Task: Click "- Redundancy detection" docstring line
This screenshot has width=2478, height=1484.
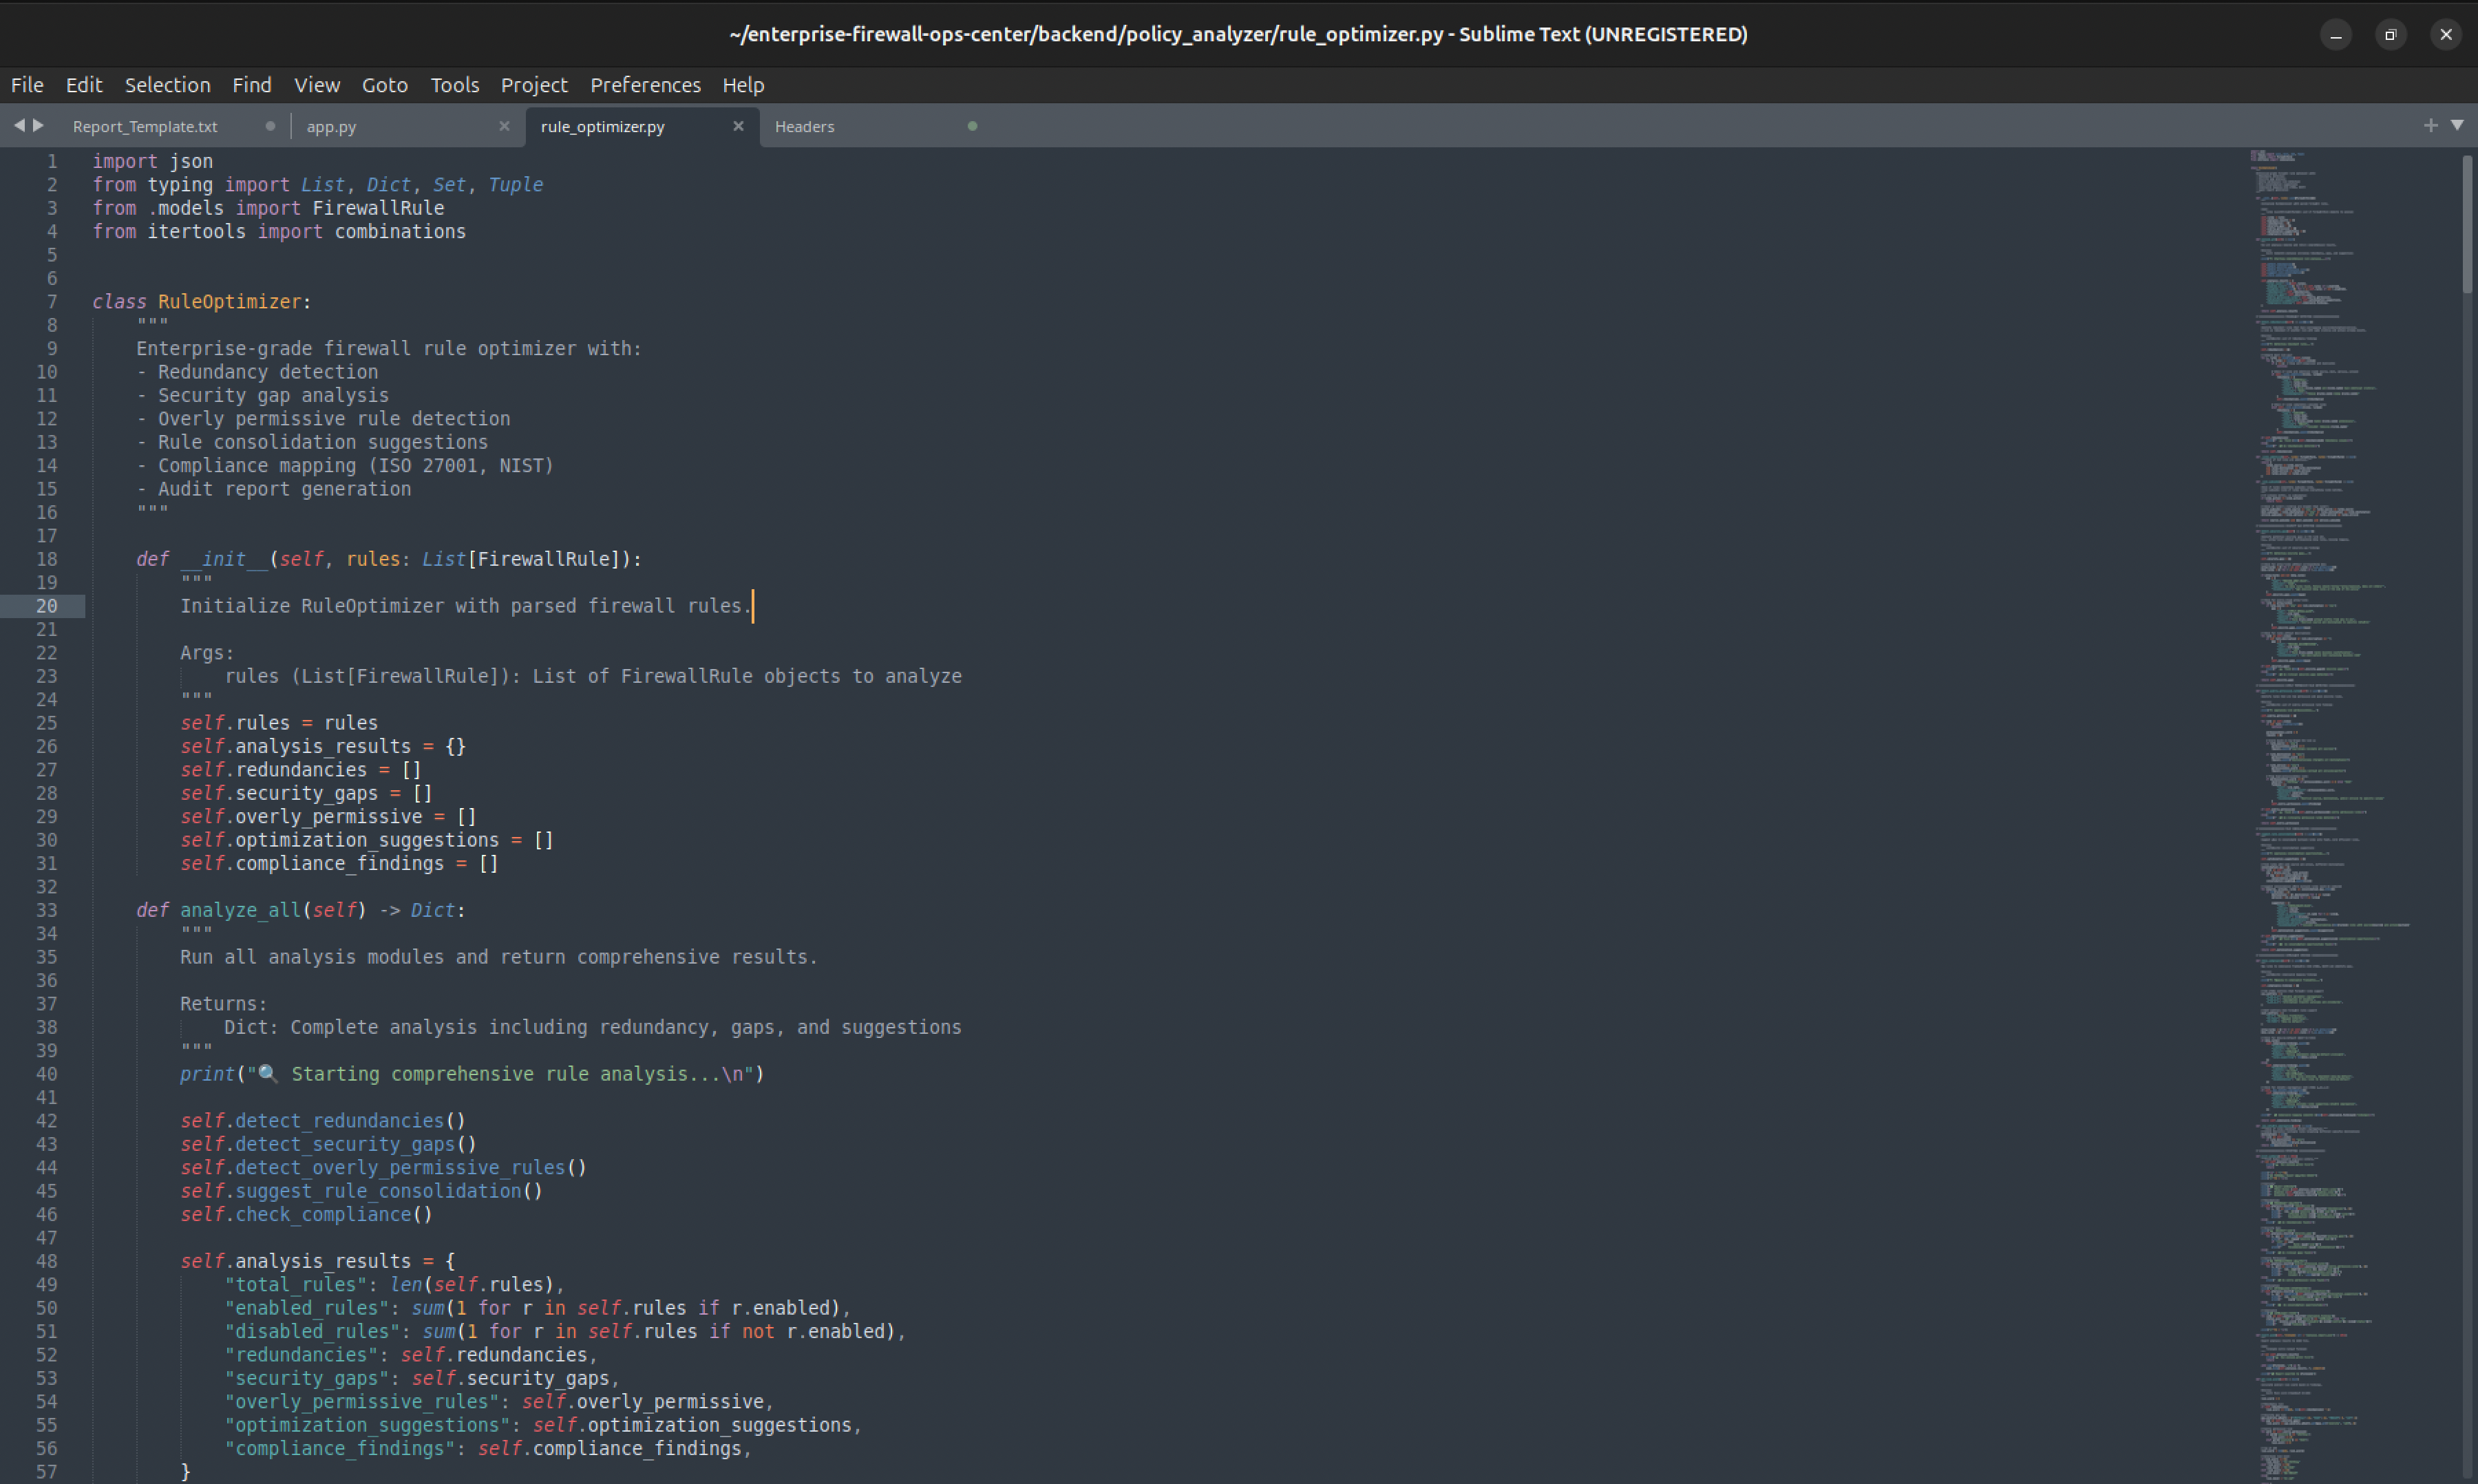Action: tap(257, 372)
